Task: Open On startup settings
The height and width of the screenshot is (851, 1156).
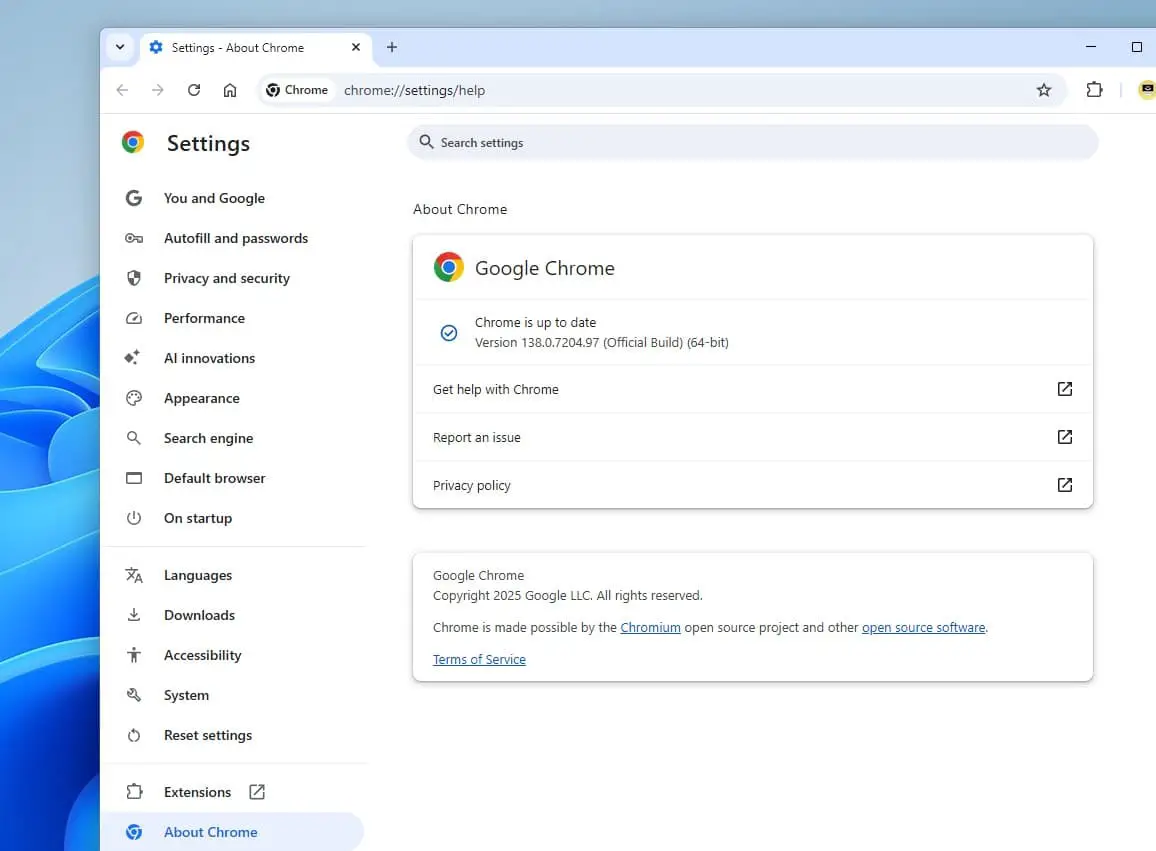Action: pos(198,518)
